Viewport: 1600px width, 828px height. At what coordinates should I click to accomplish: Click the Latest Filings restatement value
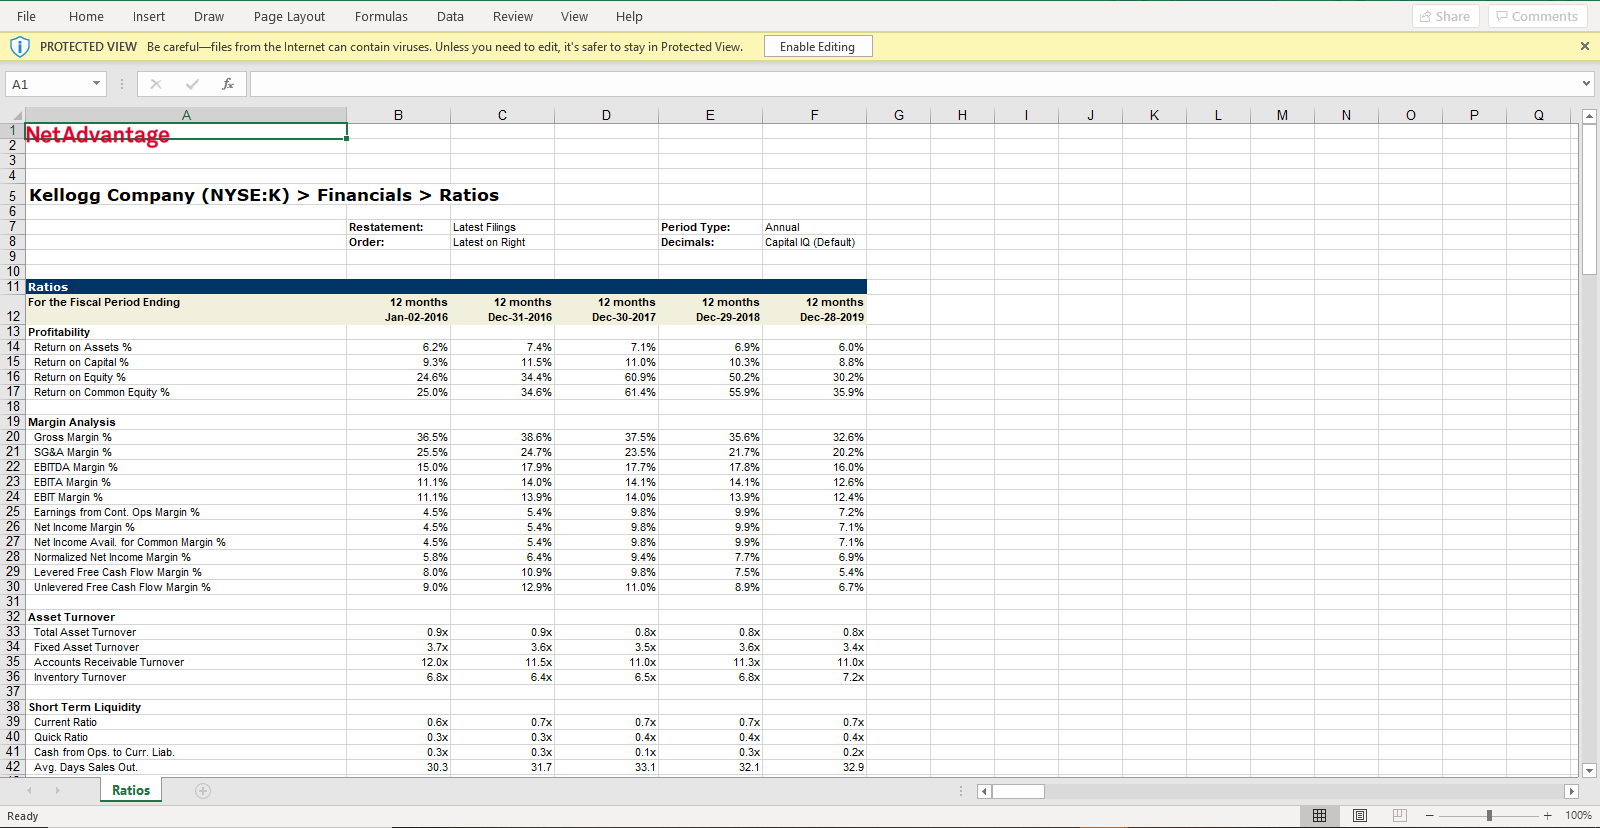click(x=484, y=227)
